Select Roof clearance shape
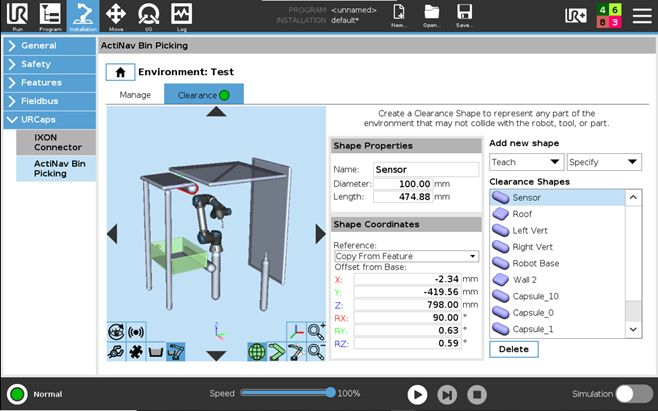The width and height of the screenshot is (658, 411). tap(557, 214)
